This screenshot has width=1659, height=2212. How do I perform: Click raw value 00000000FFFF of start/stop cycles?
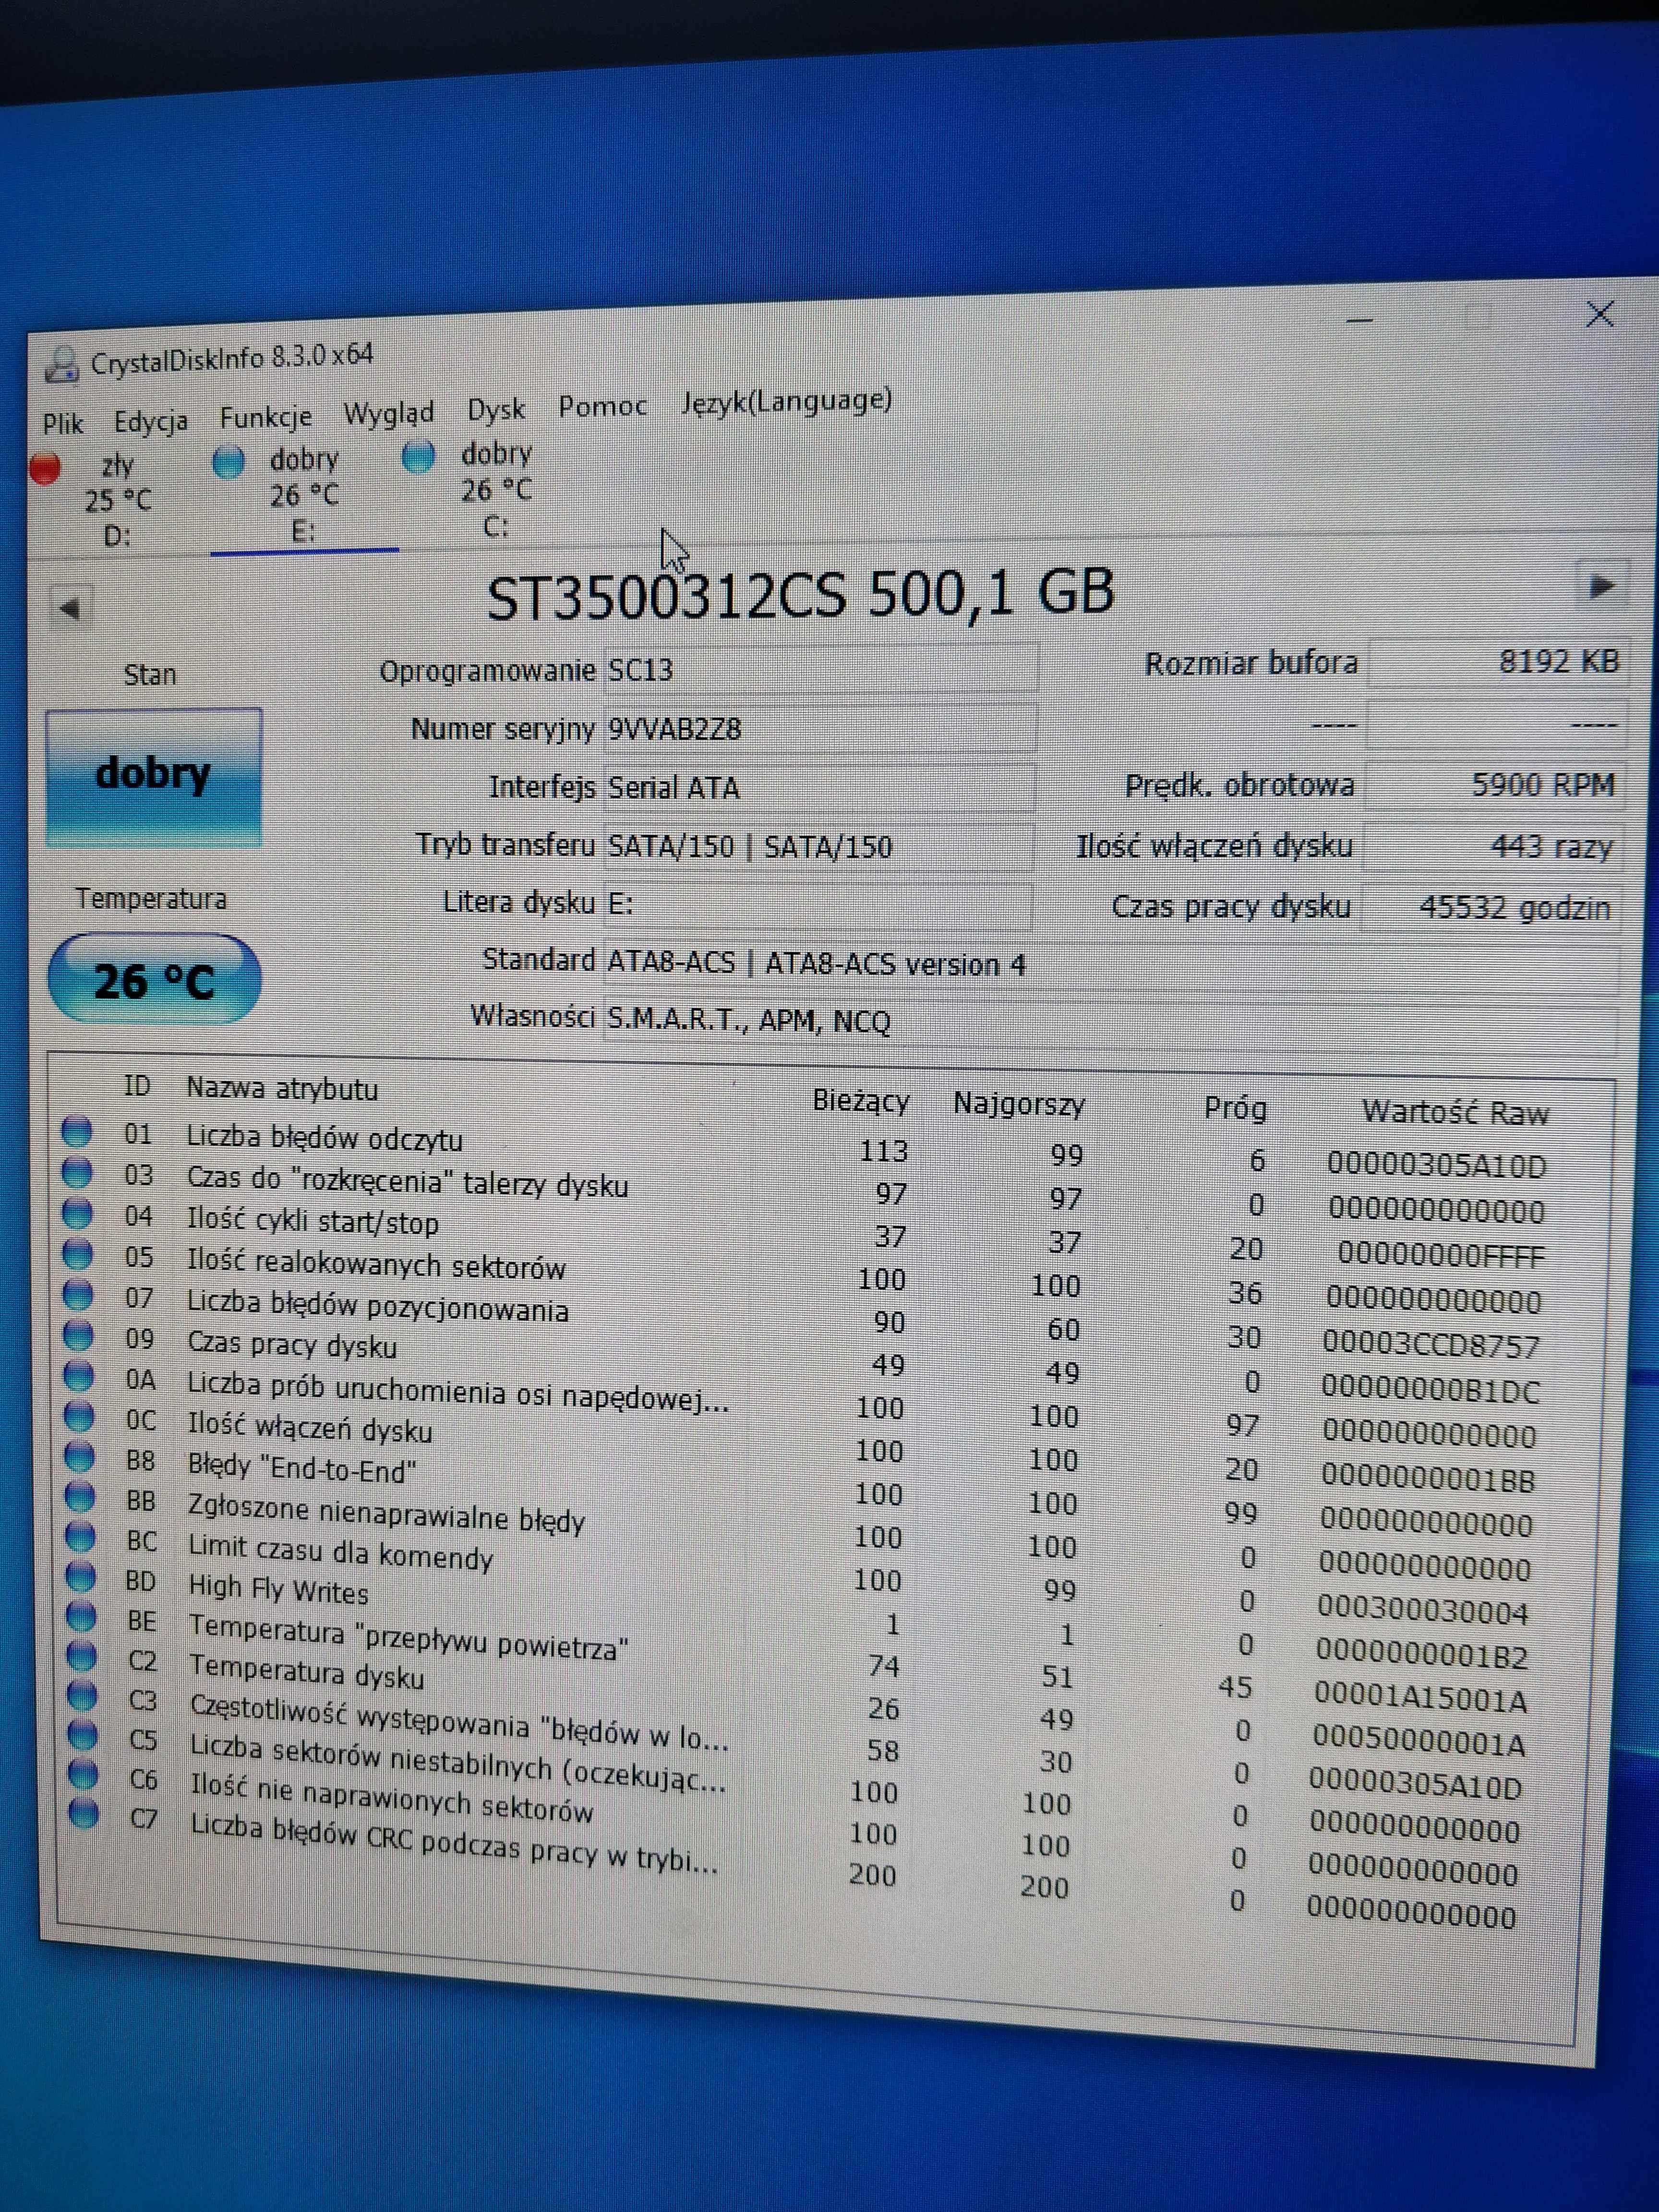(1441, 1255)
